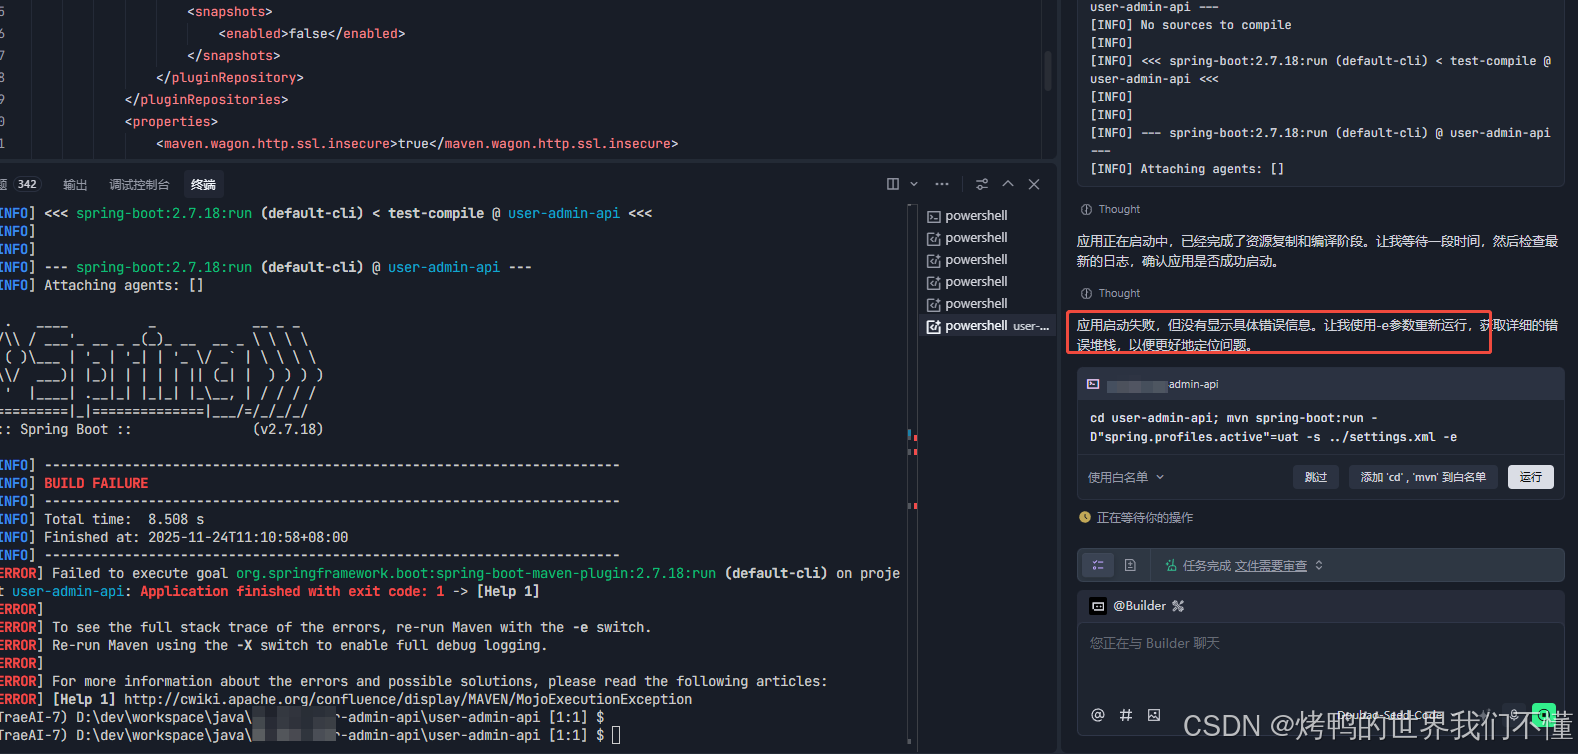Click the 正在等待你的操作 status text
Viewport: 1578px width, 754px height.
1144,518
